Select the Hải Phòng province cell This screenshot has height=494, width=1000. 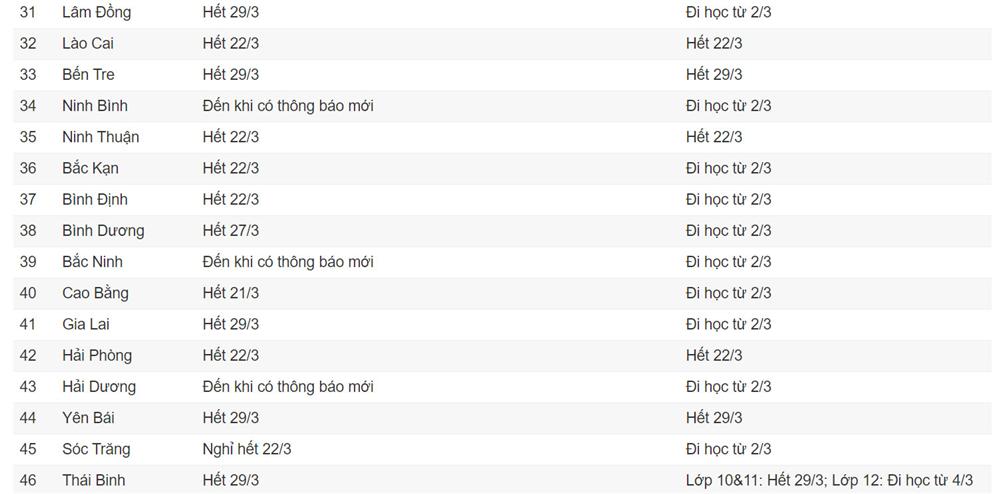(x=97, y=355)
